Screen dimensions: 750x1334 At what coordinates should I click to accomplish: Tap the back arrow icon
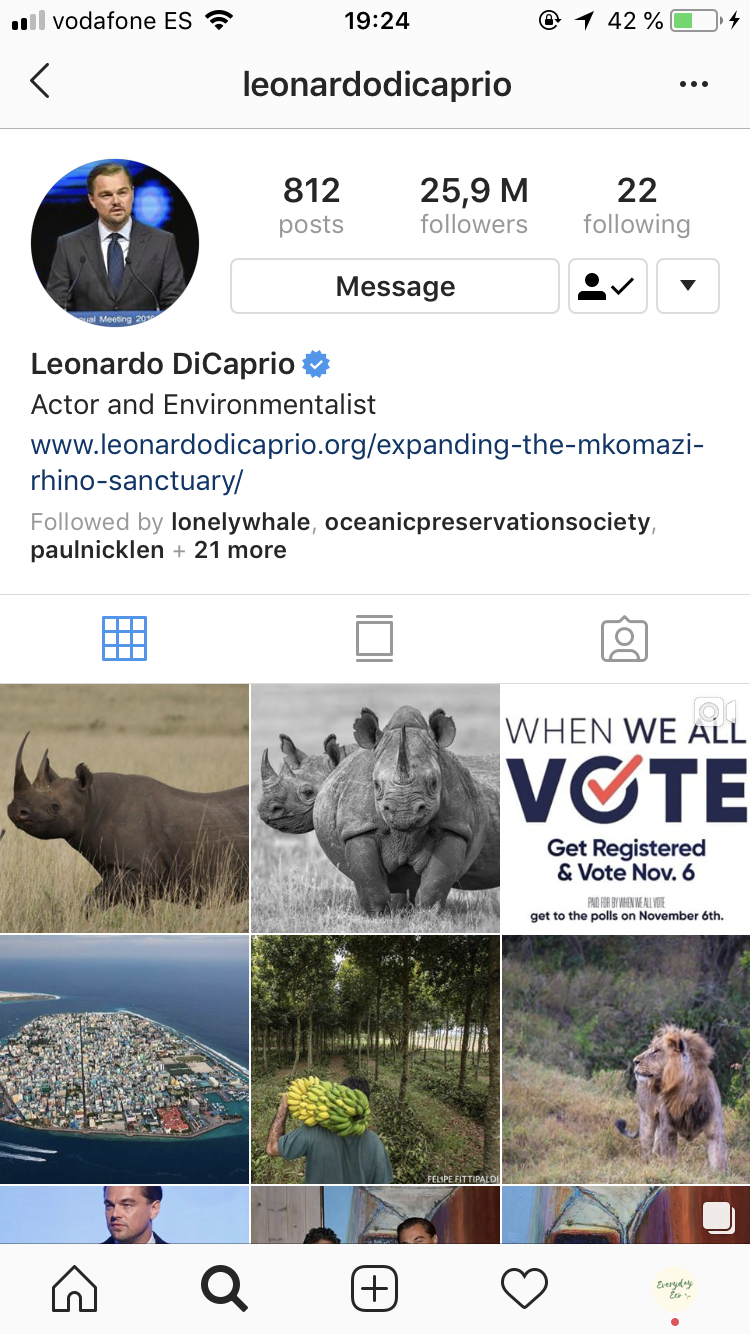pyautogui.click(x=40, y=82)
